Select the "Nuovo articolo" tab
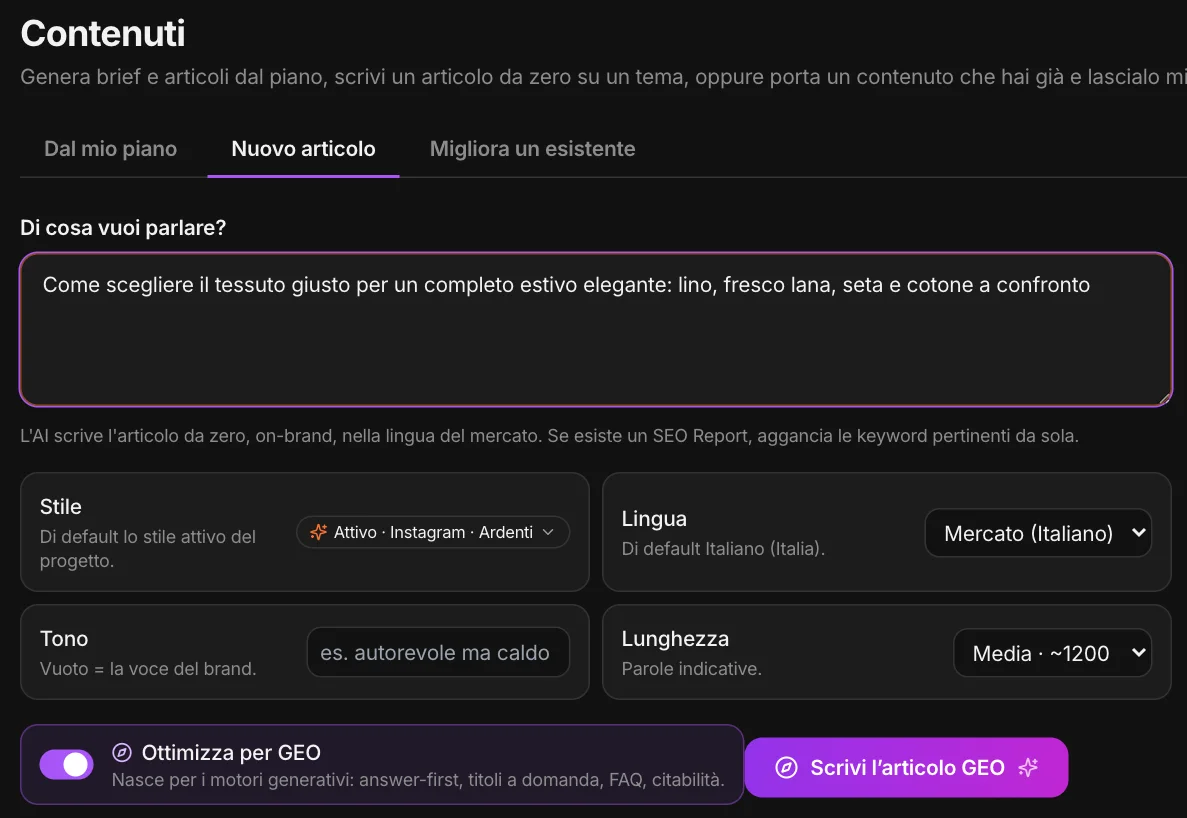This screenshot has width=1187, height=818. click(x=303, y=149)
